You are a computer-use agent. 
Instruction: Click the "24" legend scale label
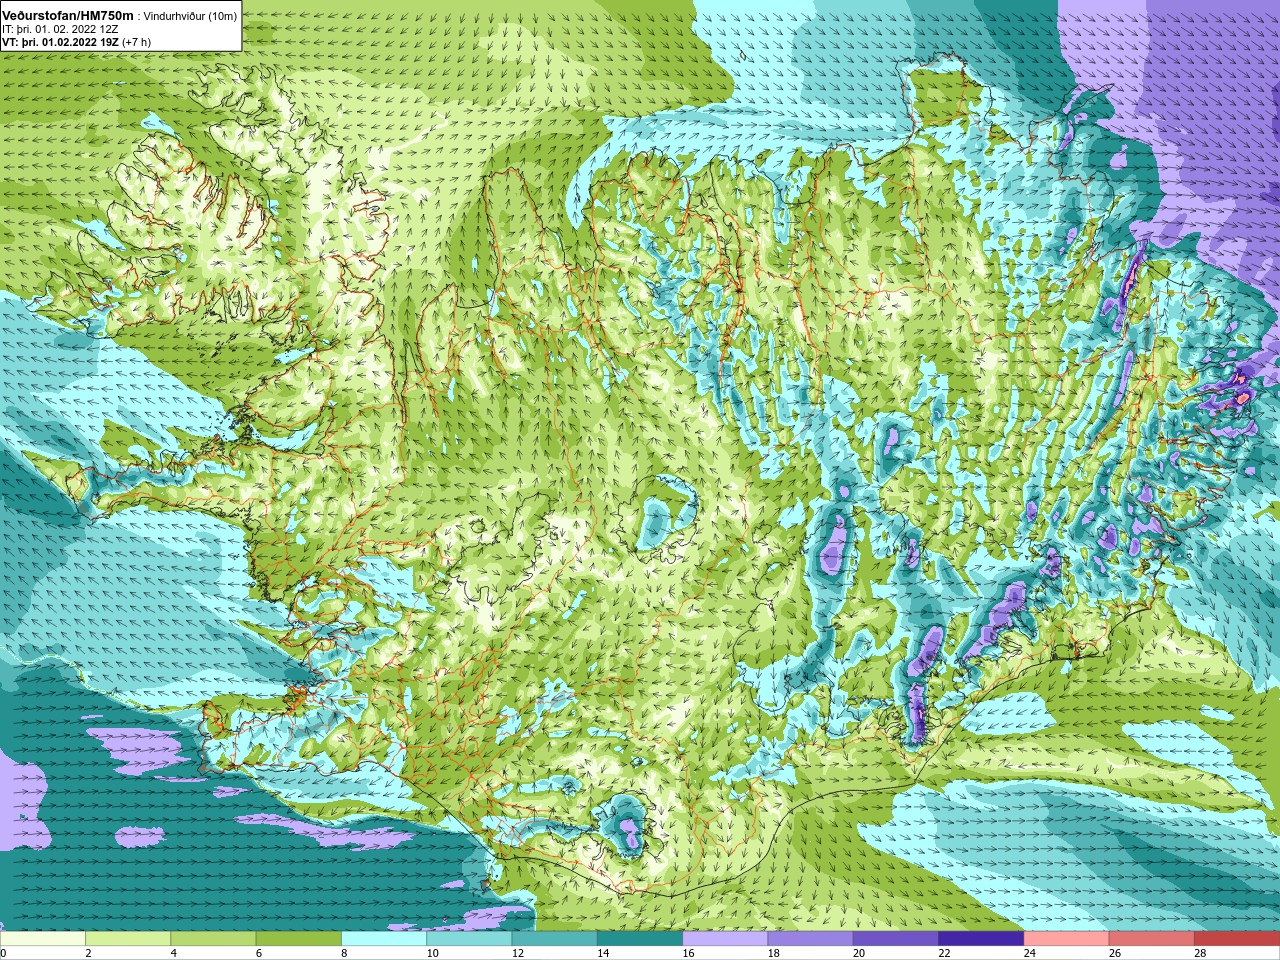[1029, 953]
